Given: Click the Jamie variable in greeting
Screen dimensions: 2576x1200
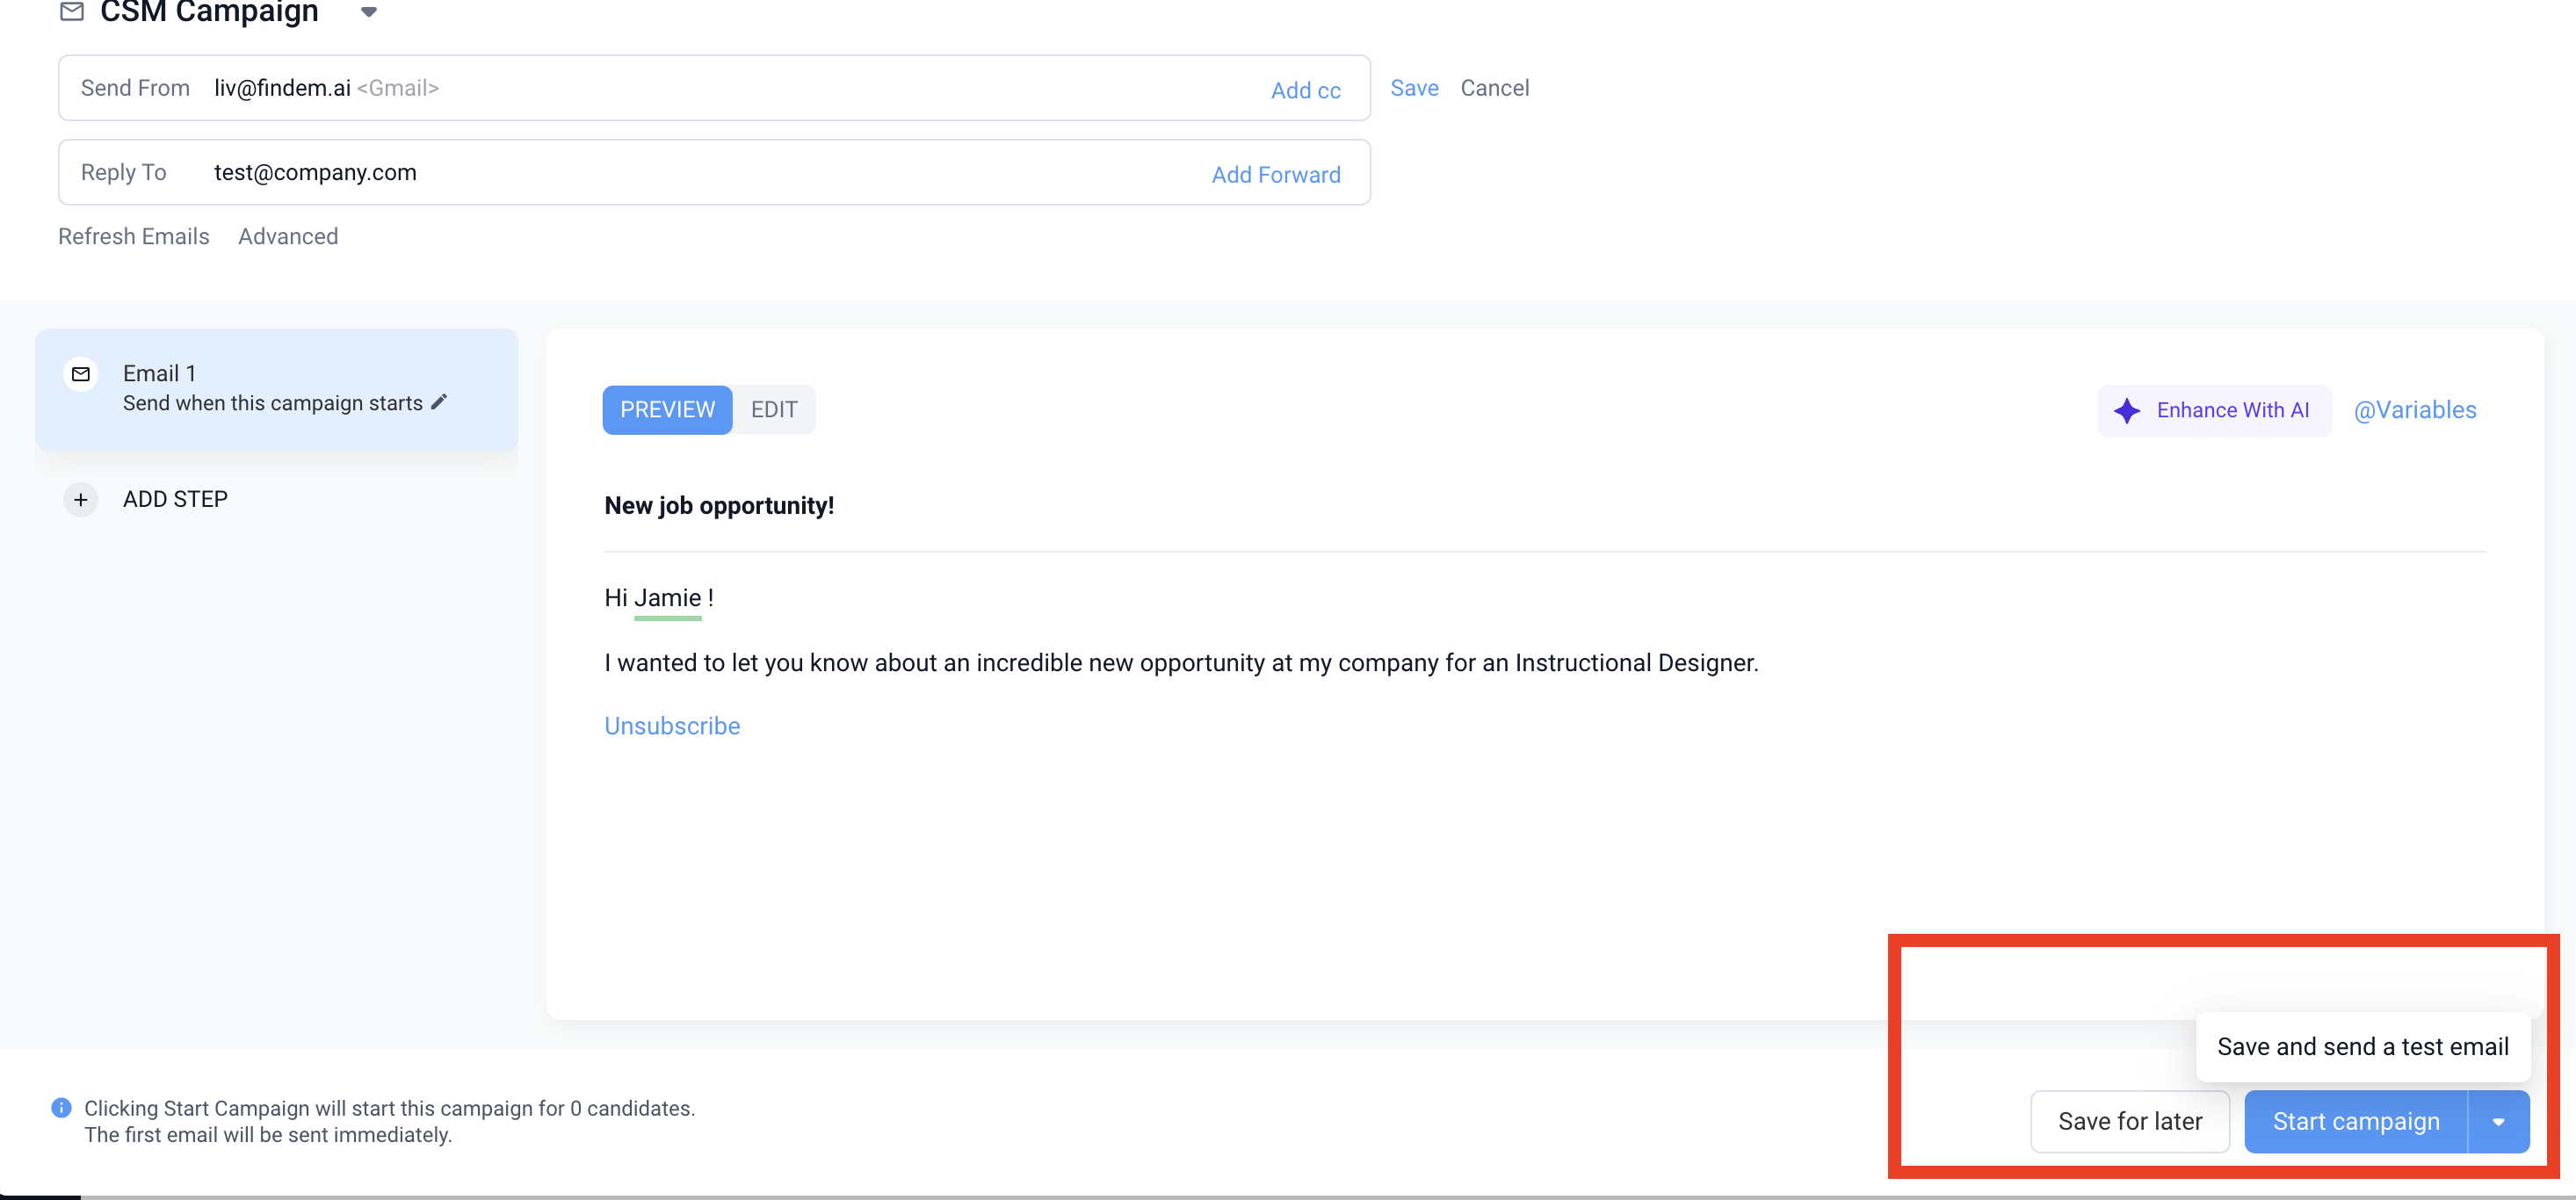Looking at the screenshot, I should pos(667,598).
